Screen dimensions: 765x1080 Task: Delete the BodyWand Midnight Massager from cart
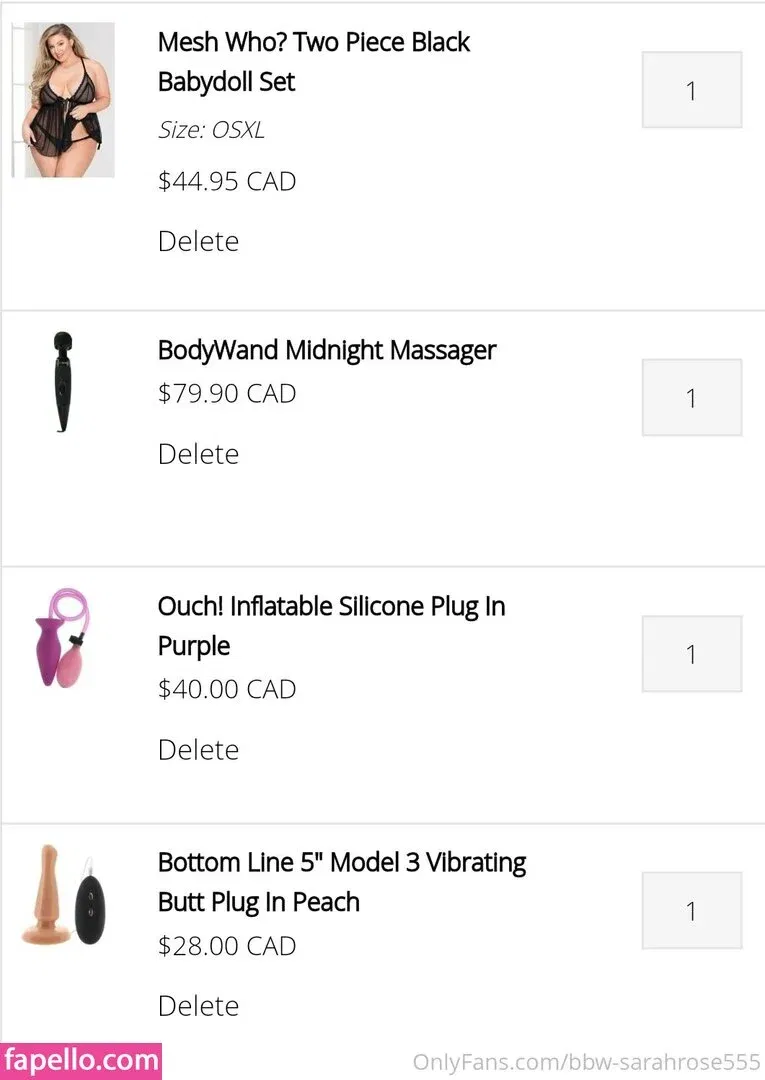click(198, 454)
